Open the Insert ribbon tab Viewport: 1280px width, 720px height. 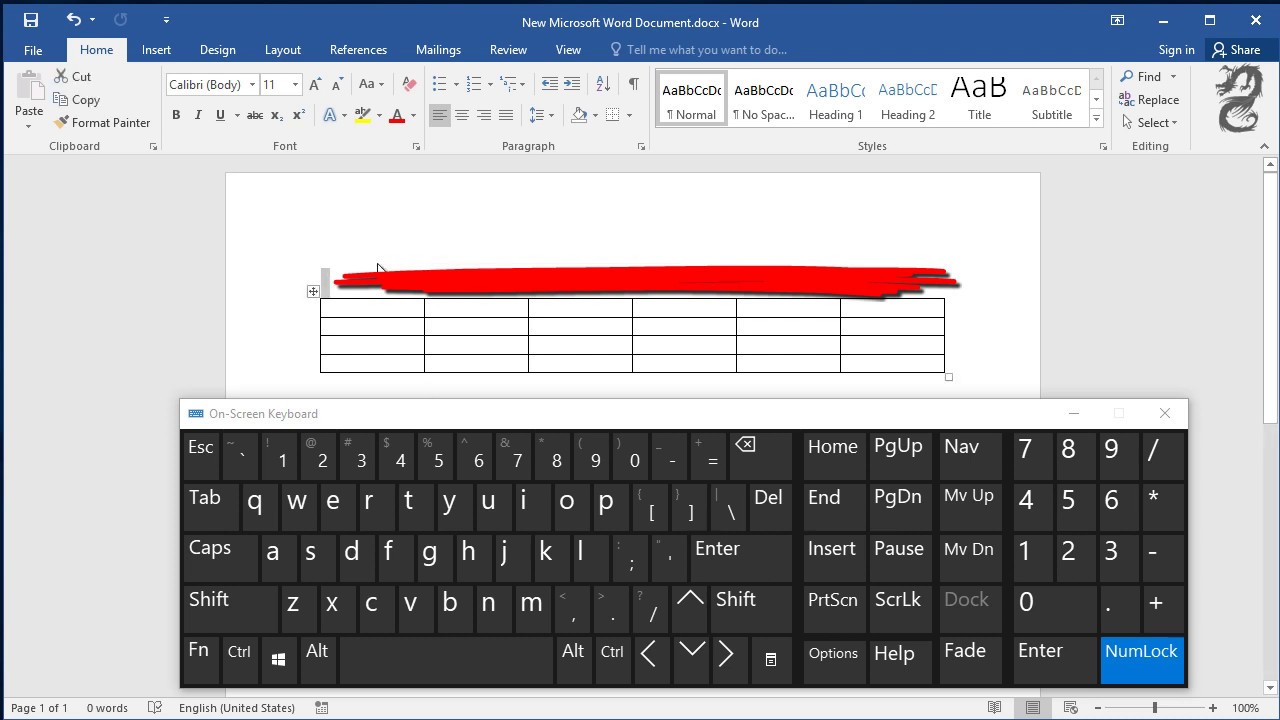pyautogui.click(x=156, y=50)
